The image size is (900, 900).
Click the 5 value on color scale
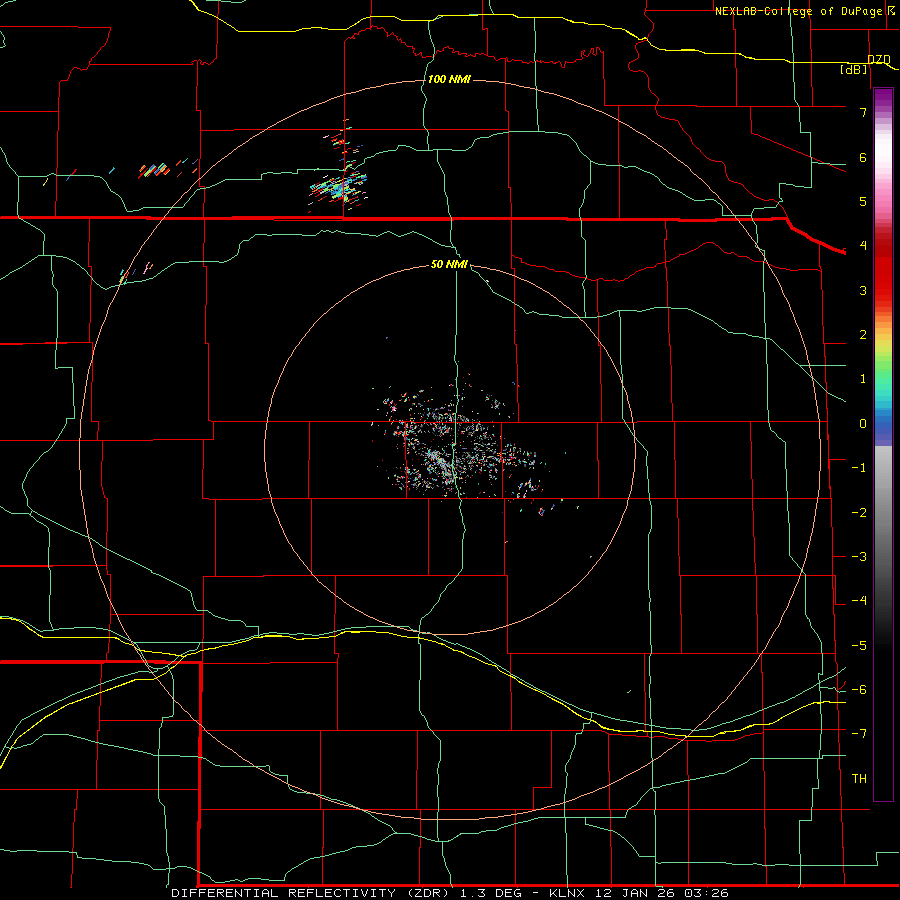pyautogui.click(x=863, y=201)
